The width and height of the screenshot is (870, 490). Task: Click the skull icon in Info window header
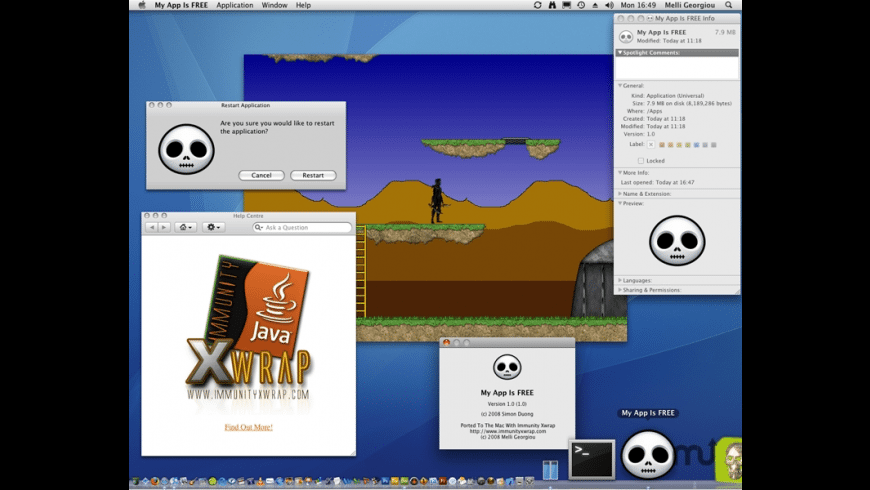(626, 37)
